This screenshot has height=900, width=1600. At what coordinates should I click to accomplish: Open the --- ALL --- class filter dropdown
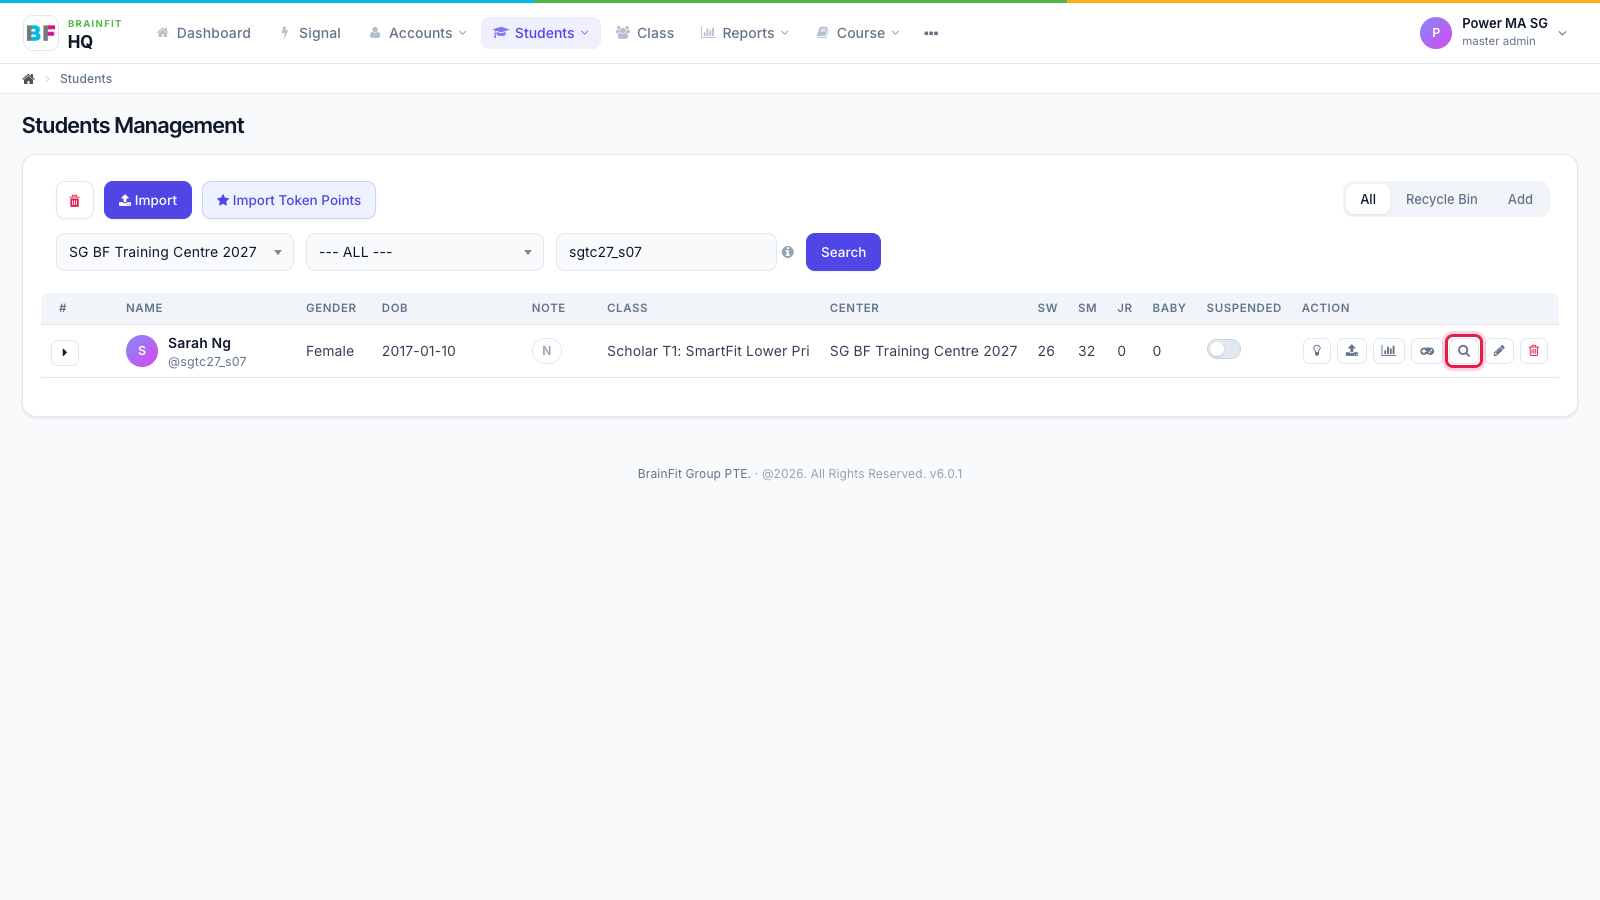click(425, 252)
